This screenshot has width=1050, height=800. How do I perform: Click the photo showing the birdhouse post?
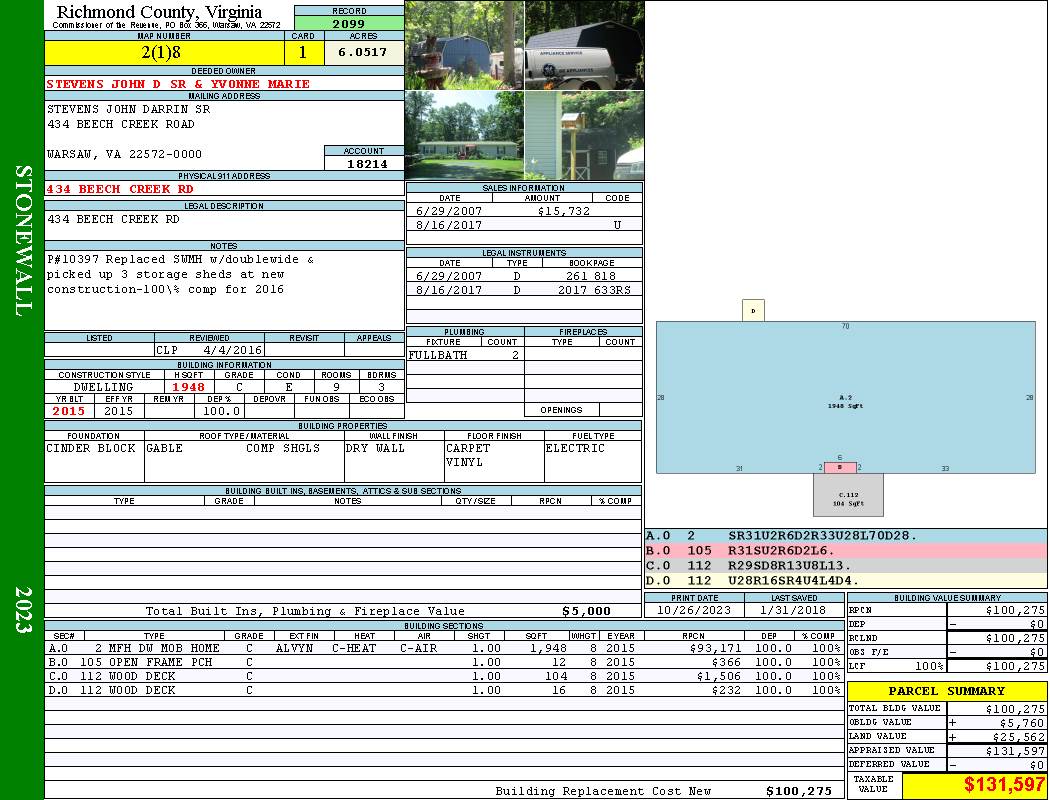pos(583,135)
